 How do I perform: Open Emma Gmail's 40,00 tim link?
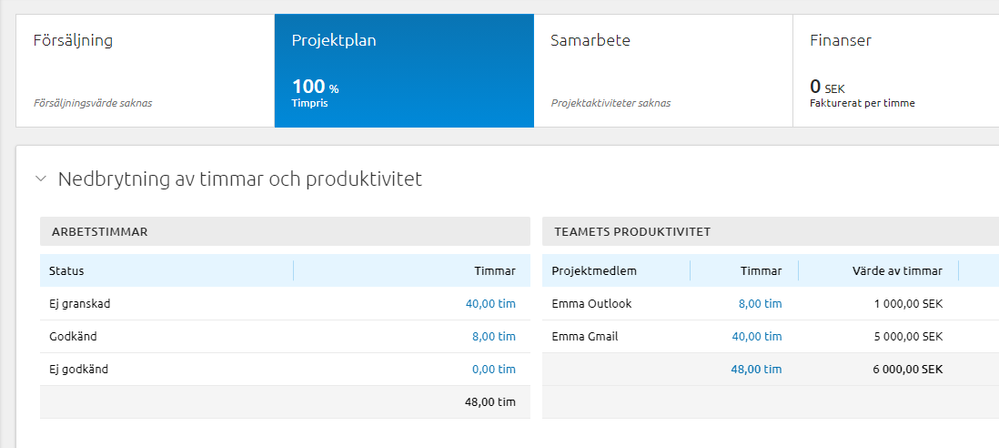pos(757,337)
